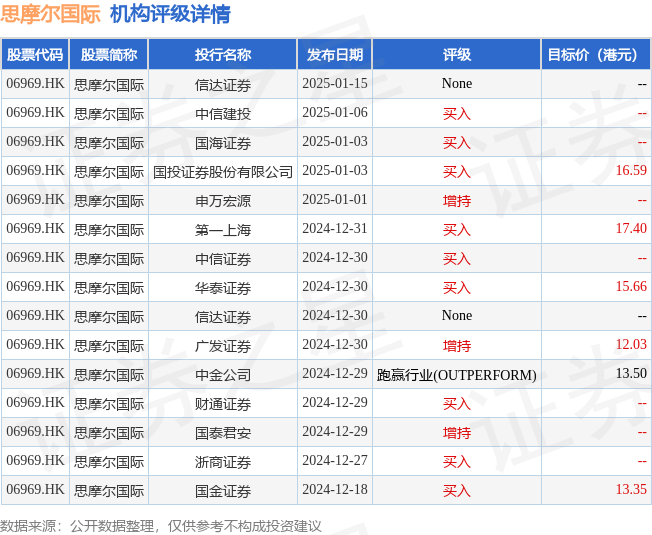Screen dimensions: 652x535
Task: Click target price 13.50
Action: [631, 373]
